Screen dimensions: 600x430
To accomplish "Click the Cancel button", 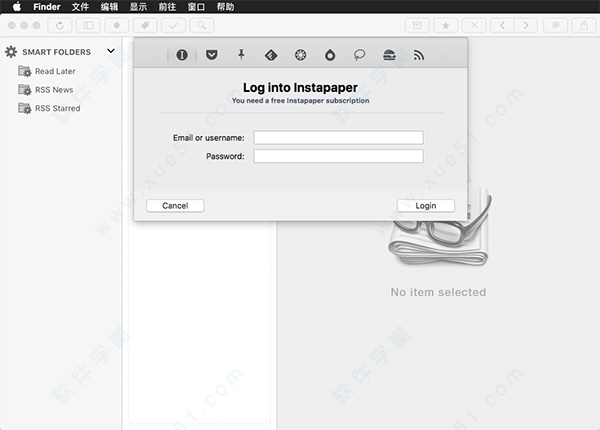I will (175, 206).
